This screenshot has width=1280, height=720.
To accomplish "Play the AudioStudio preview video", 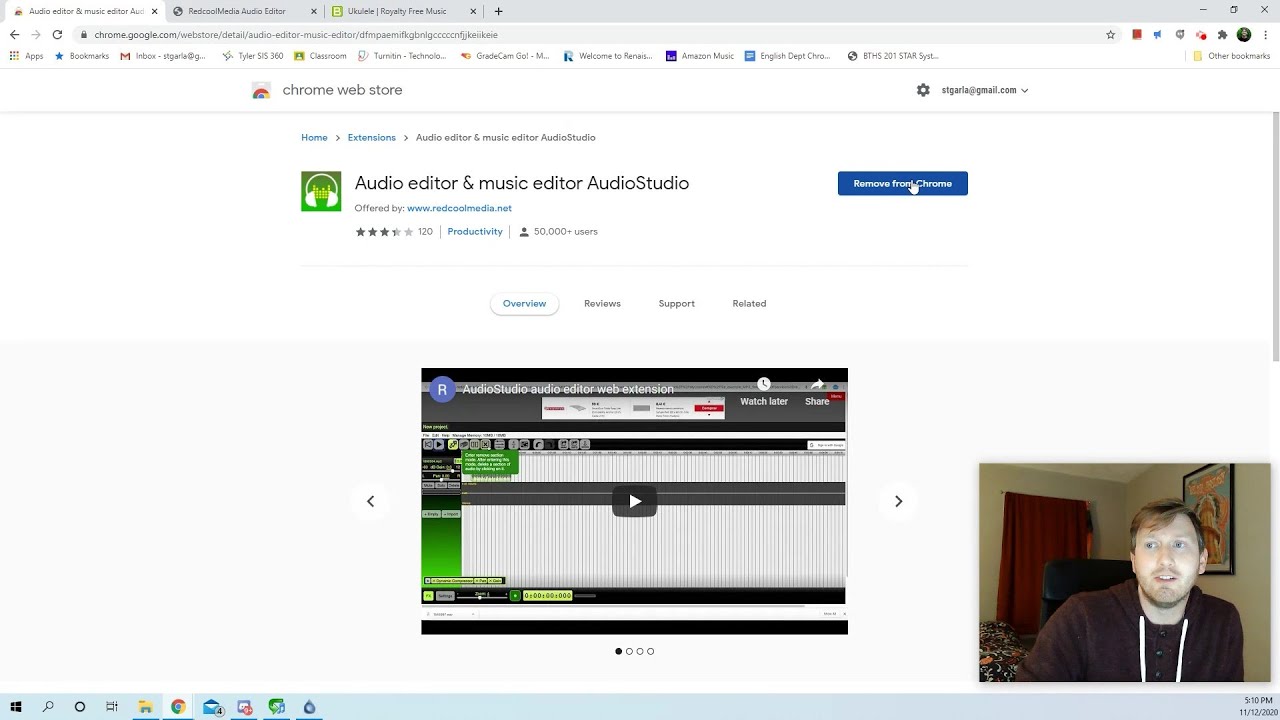I will coord(634,501).
